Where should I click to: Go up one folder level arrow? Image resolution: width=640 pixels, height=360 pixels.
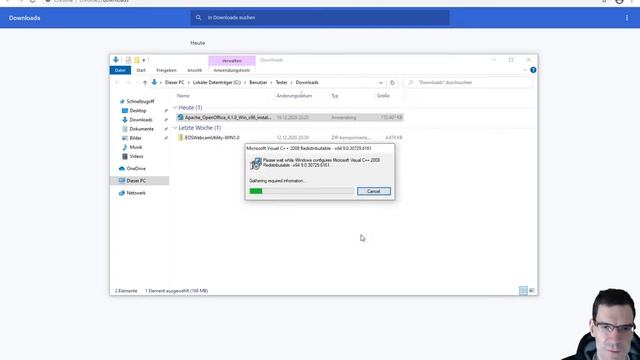(145, 82)
